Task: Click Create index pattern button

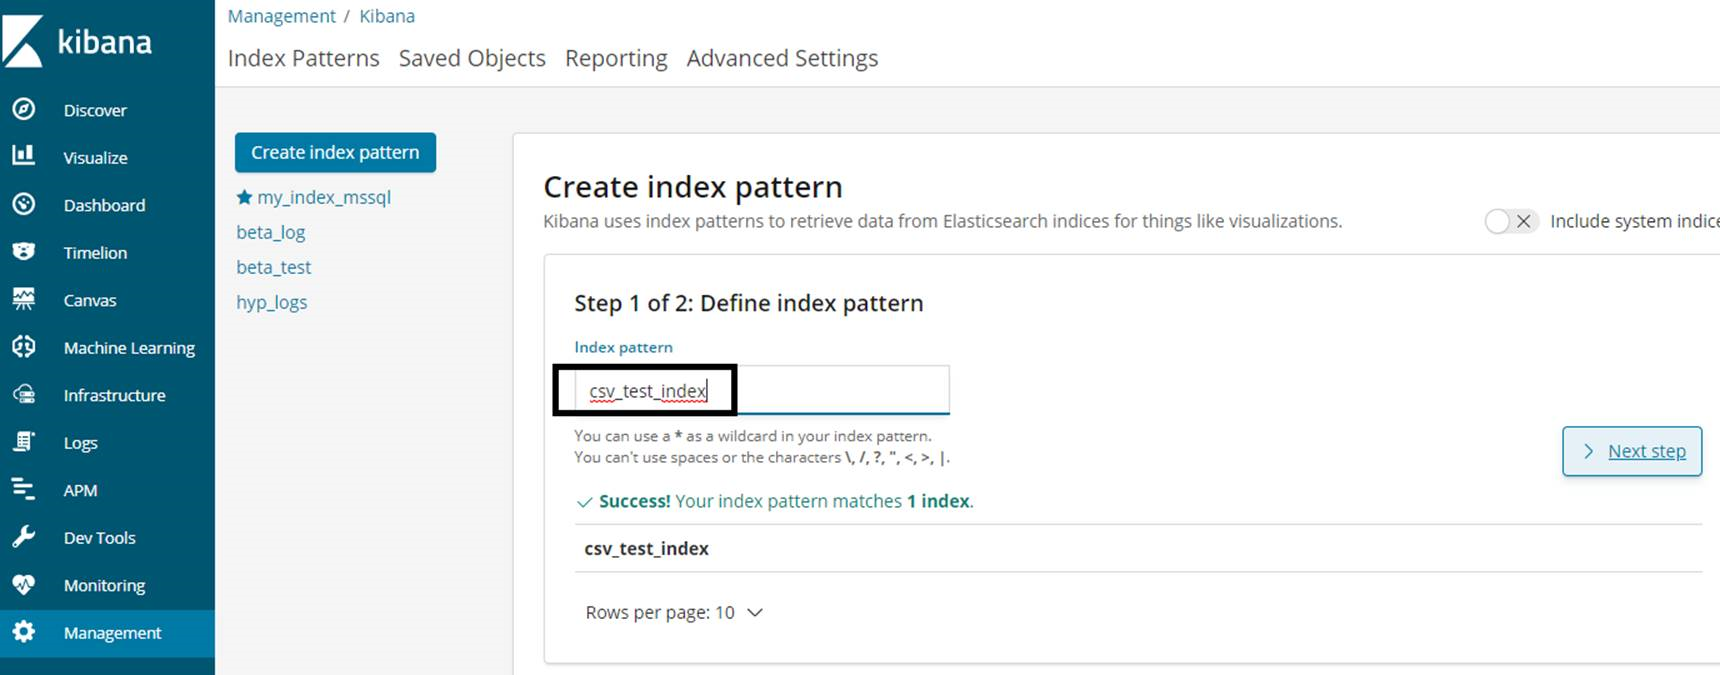Action: click(335, 152)
